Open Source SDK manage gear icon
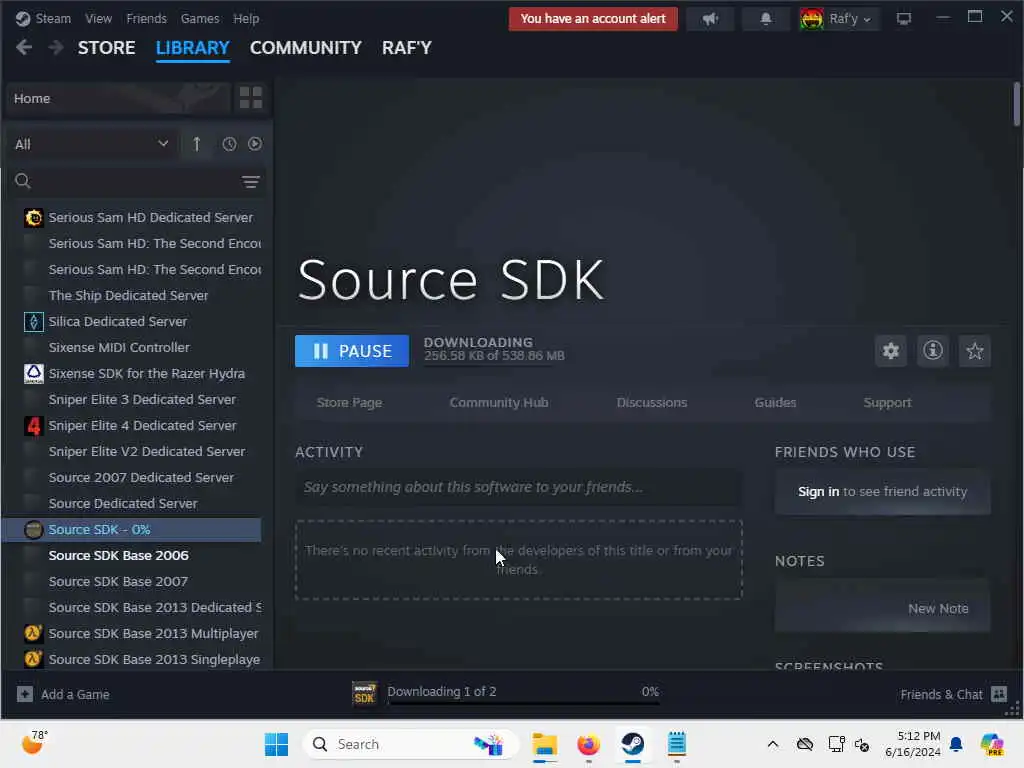Viewport: 1024px width, 768px height. pyautogui.click(x=891, y=351)
